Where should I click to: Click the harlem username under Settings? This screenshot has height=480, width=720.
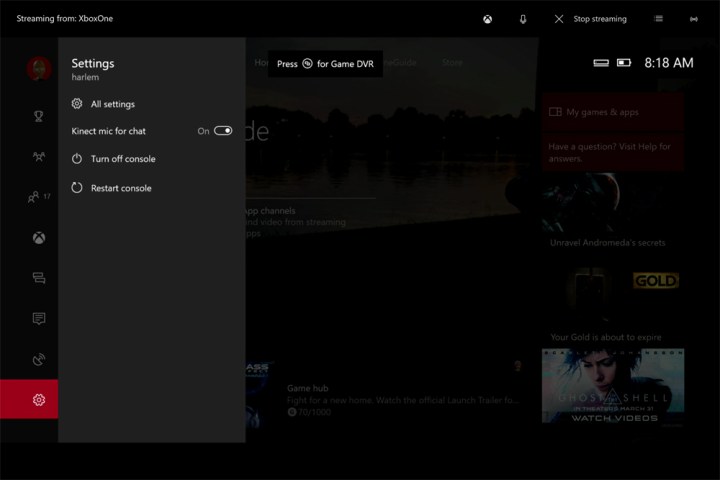click(85, 77)
